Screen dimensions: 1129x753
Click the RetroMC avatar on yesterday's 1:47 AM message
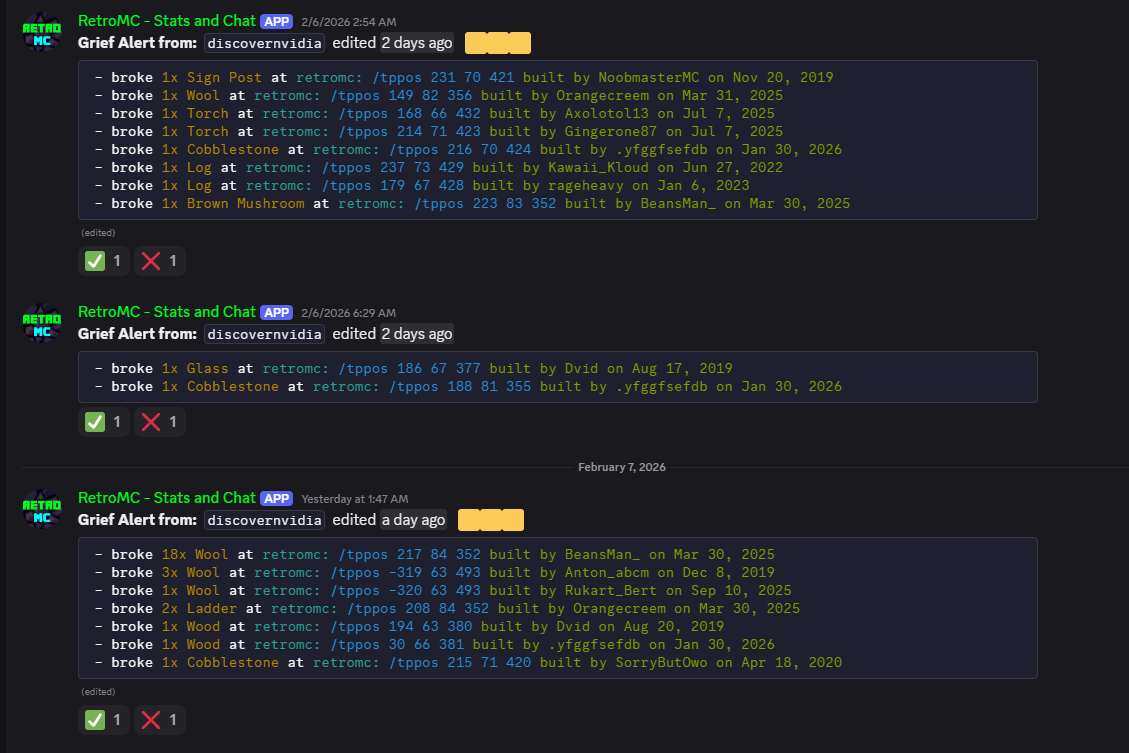(x=42, y=508)
